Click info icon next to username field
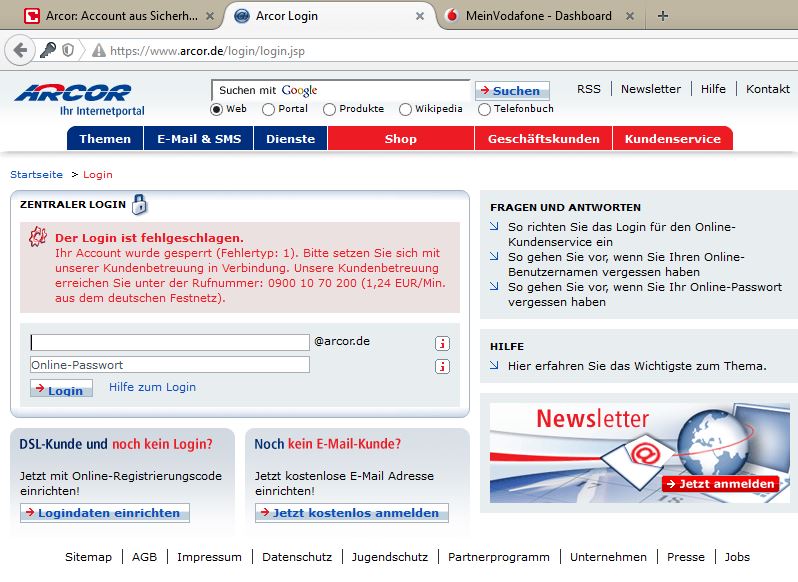This screenshot has width=798, height=582. pyautogui.click(x=442, y=344)
